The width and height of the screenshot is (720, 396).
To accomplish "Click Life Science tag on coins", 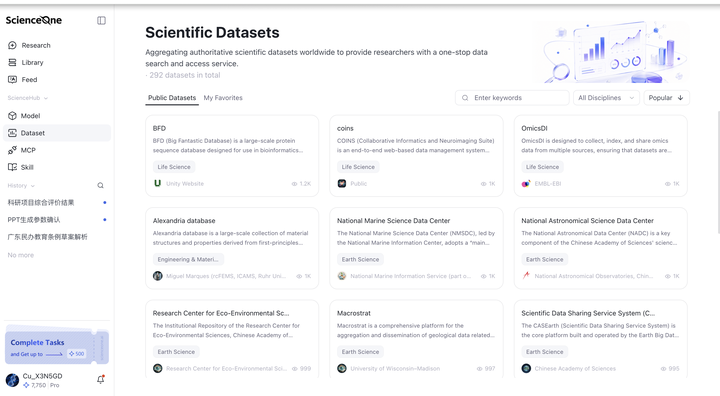I will [358, 167].
